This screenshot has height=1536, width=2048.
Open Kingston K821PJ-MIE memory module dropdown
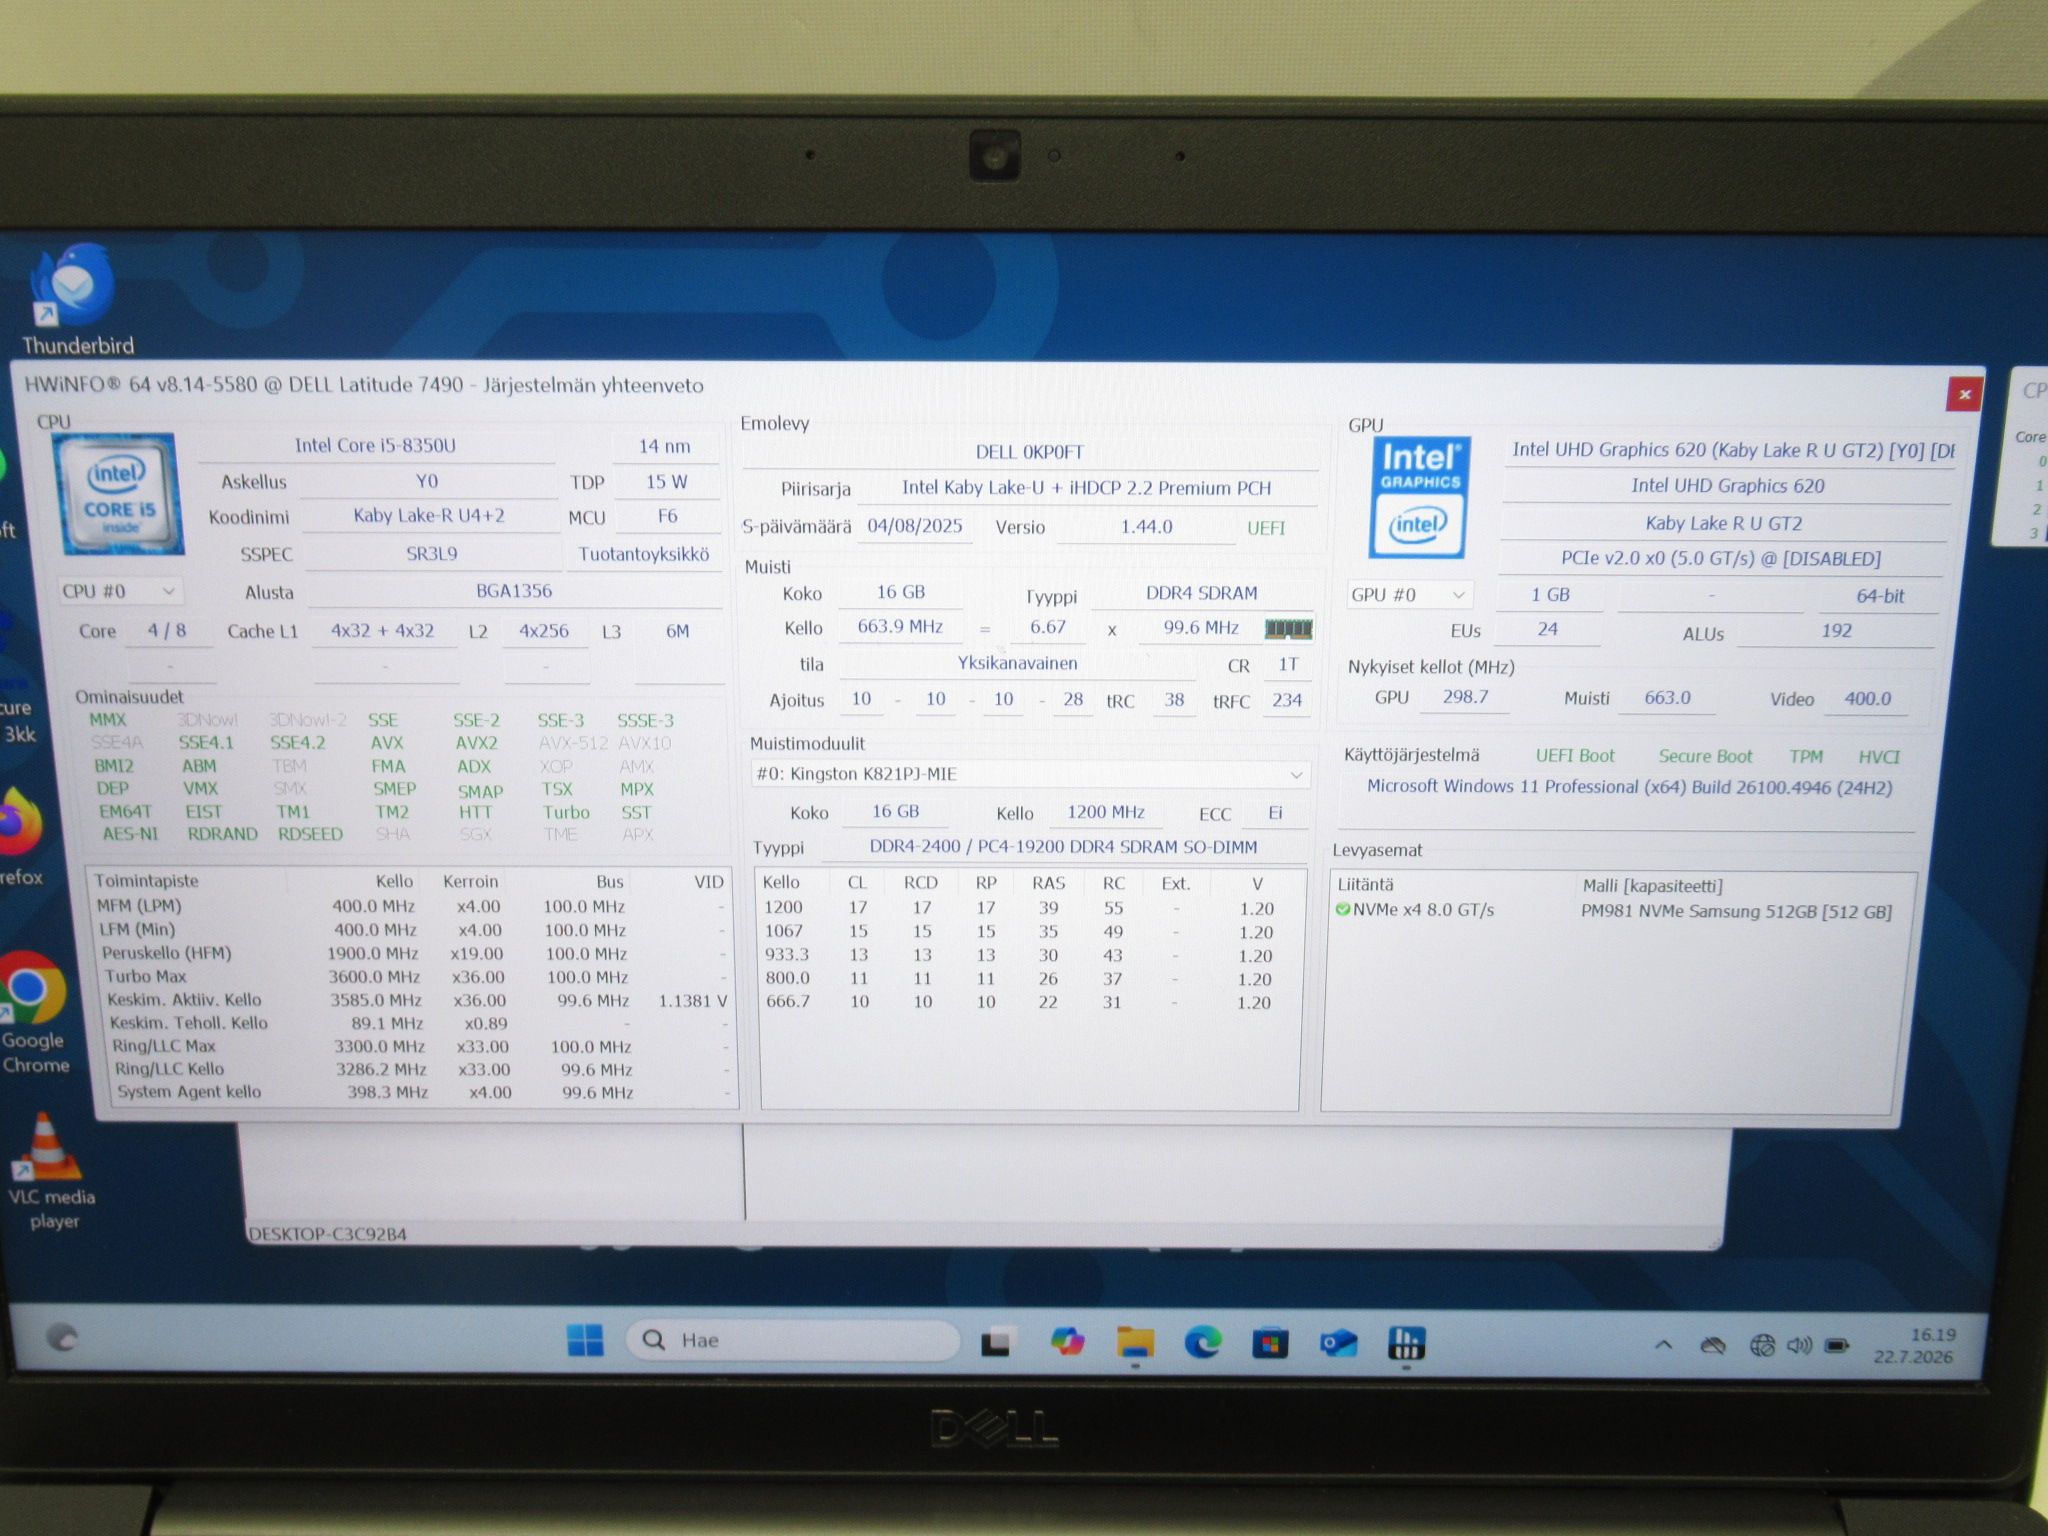click(x=1029, y=774)
